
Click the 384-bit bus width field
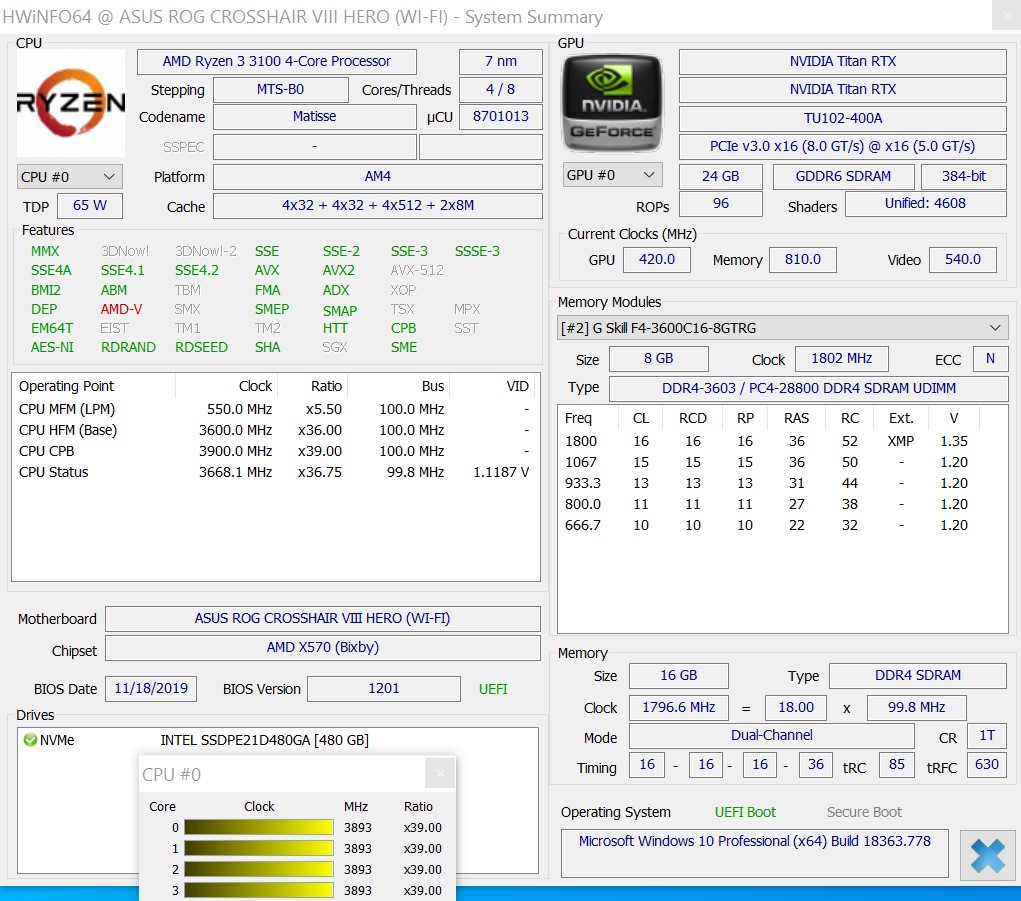pyautogui.click(x=964, y=176)
